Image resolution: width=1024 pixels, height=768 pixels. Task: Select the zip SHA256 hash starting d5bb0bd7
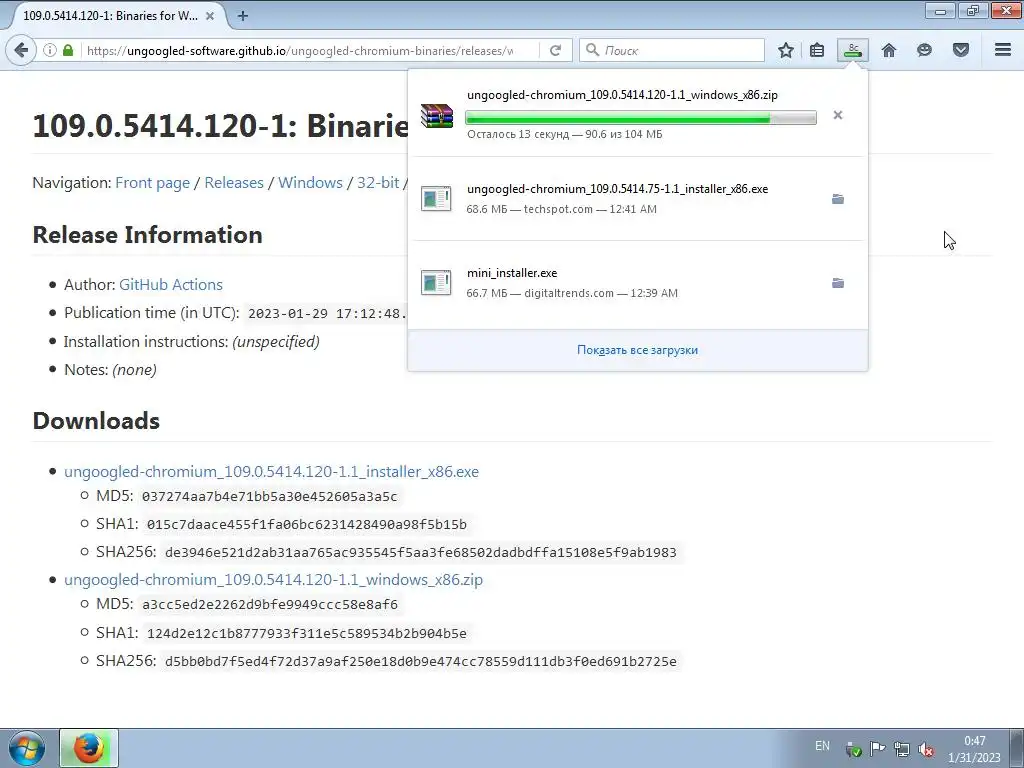point(421,662)
